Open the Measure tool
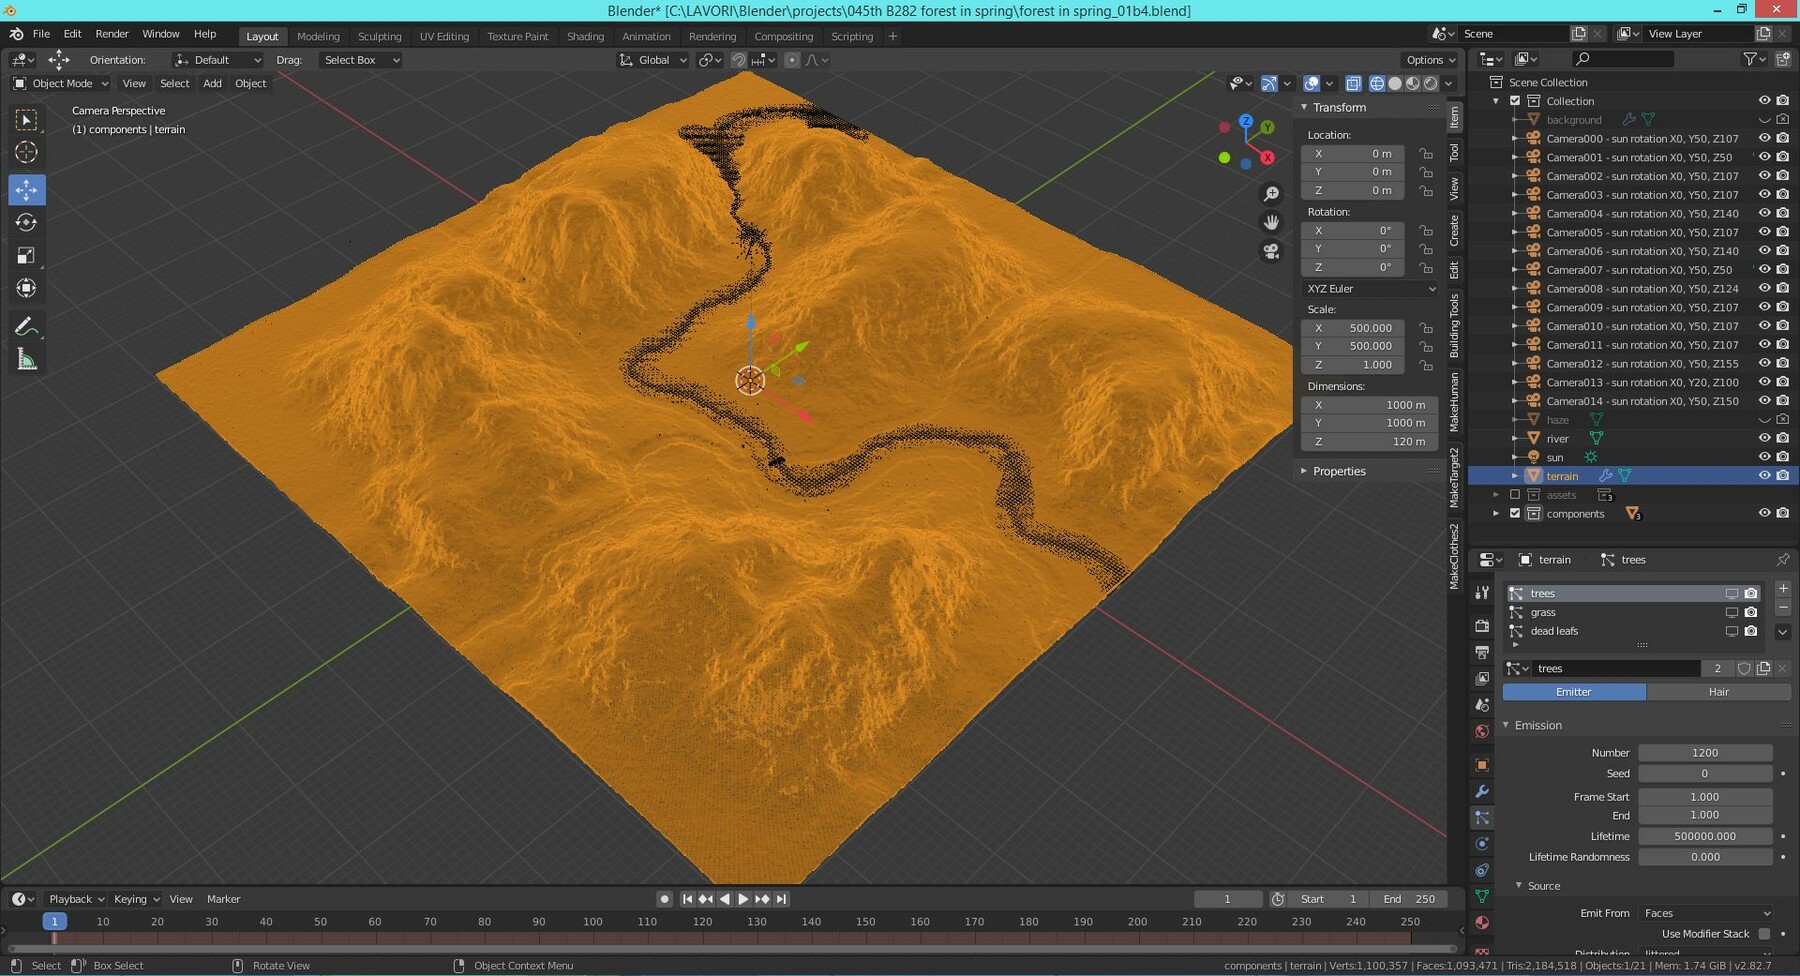 [x=26, y=358]
